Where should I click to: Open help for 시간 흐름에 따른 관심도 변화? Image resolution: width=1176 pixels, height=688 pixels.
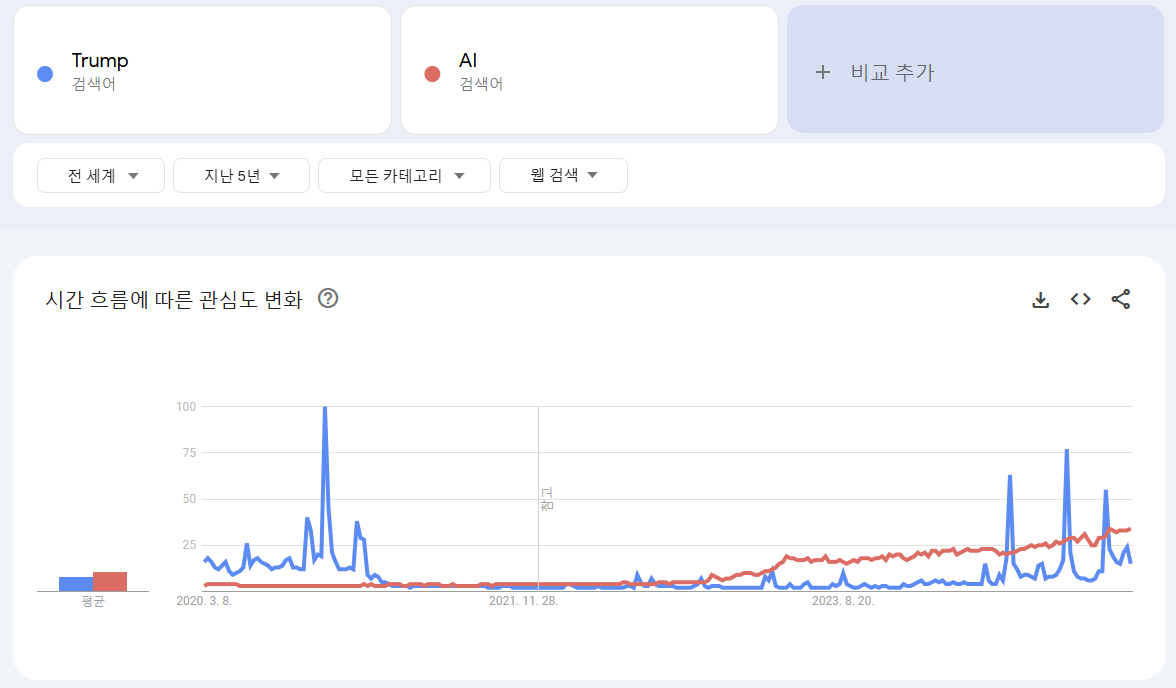(328, 298)
